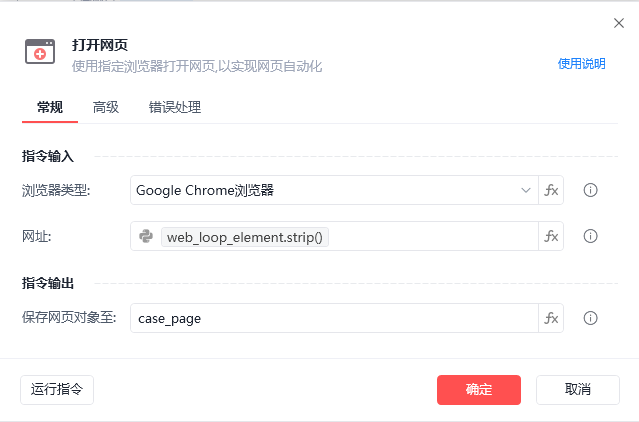Screen dimensions: 639x422
Task: Open the Google Chrome浏览器 combo box
Action: click(330, 190)
